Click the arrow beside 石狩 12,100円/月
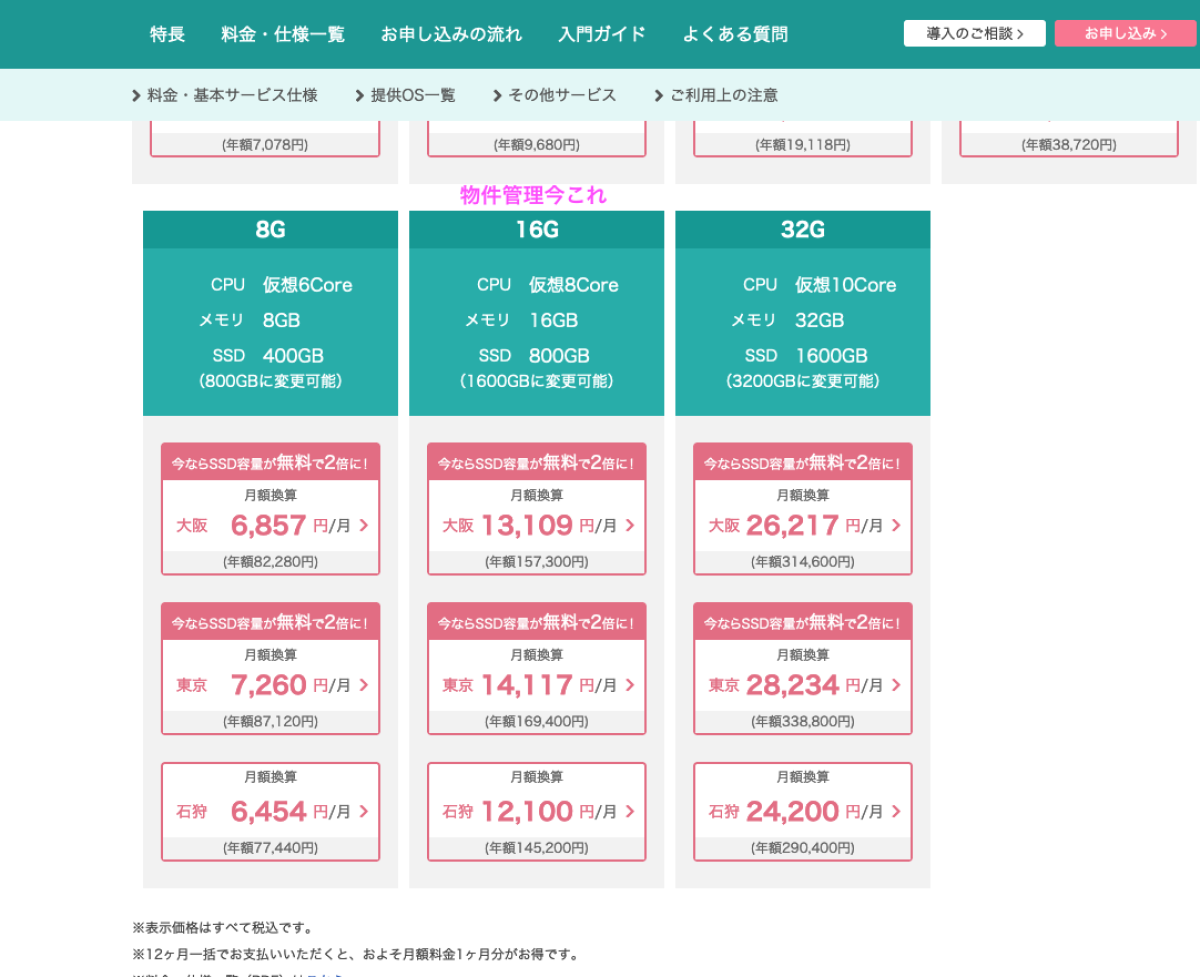1200x977 pixels. coord(630,811)
